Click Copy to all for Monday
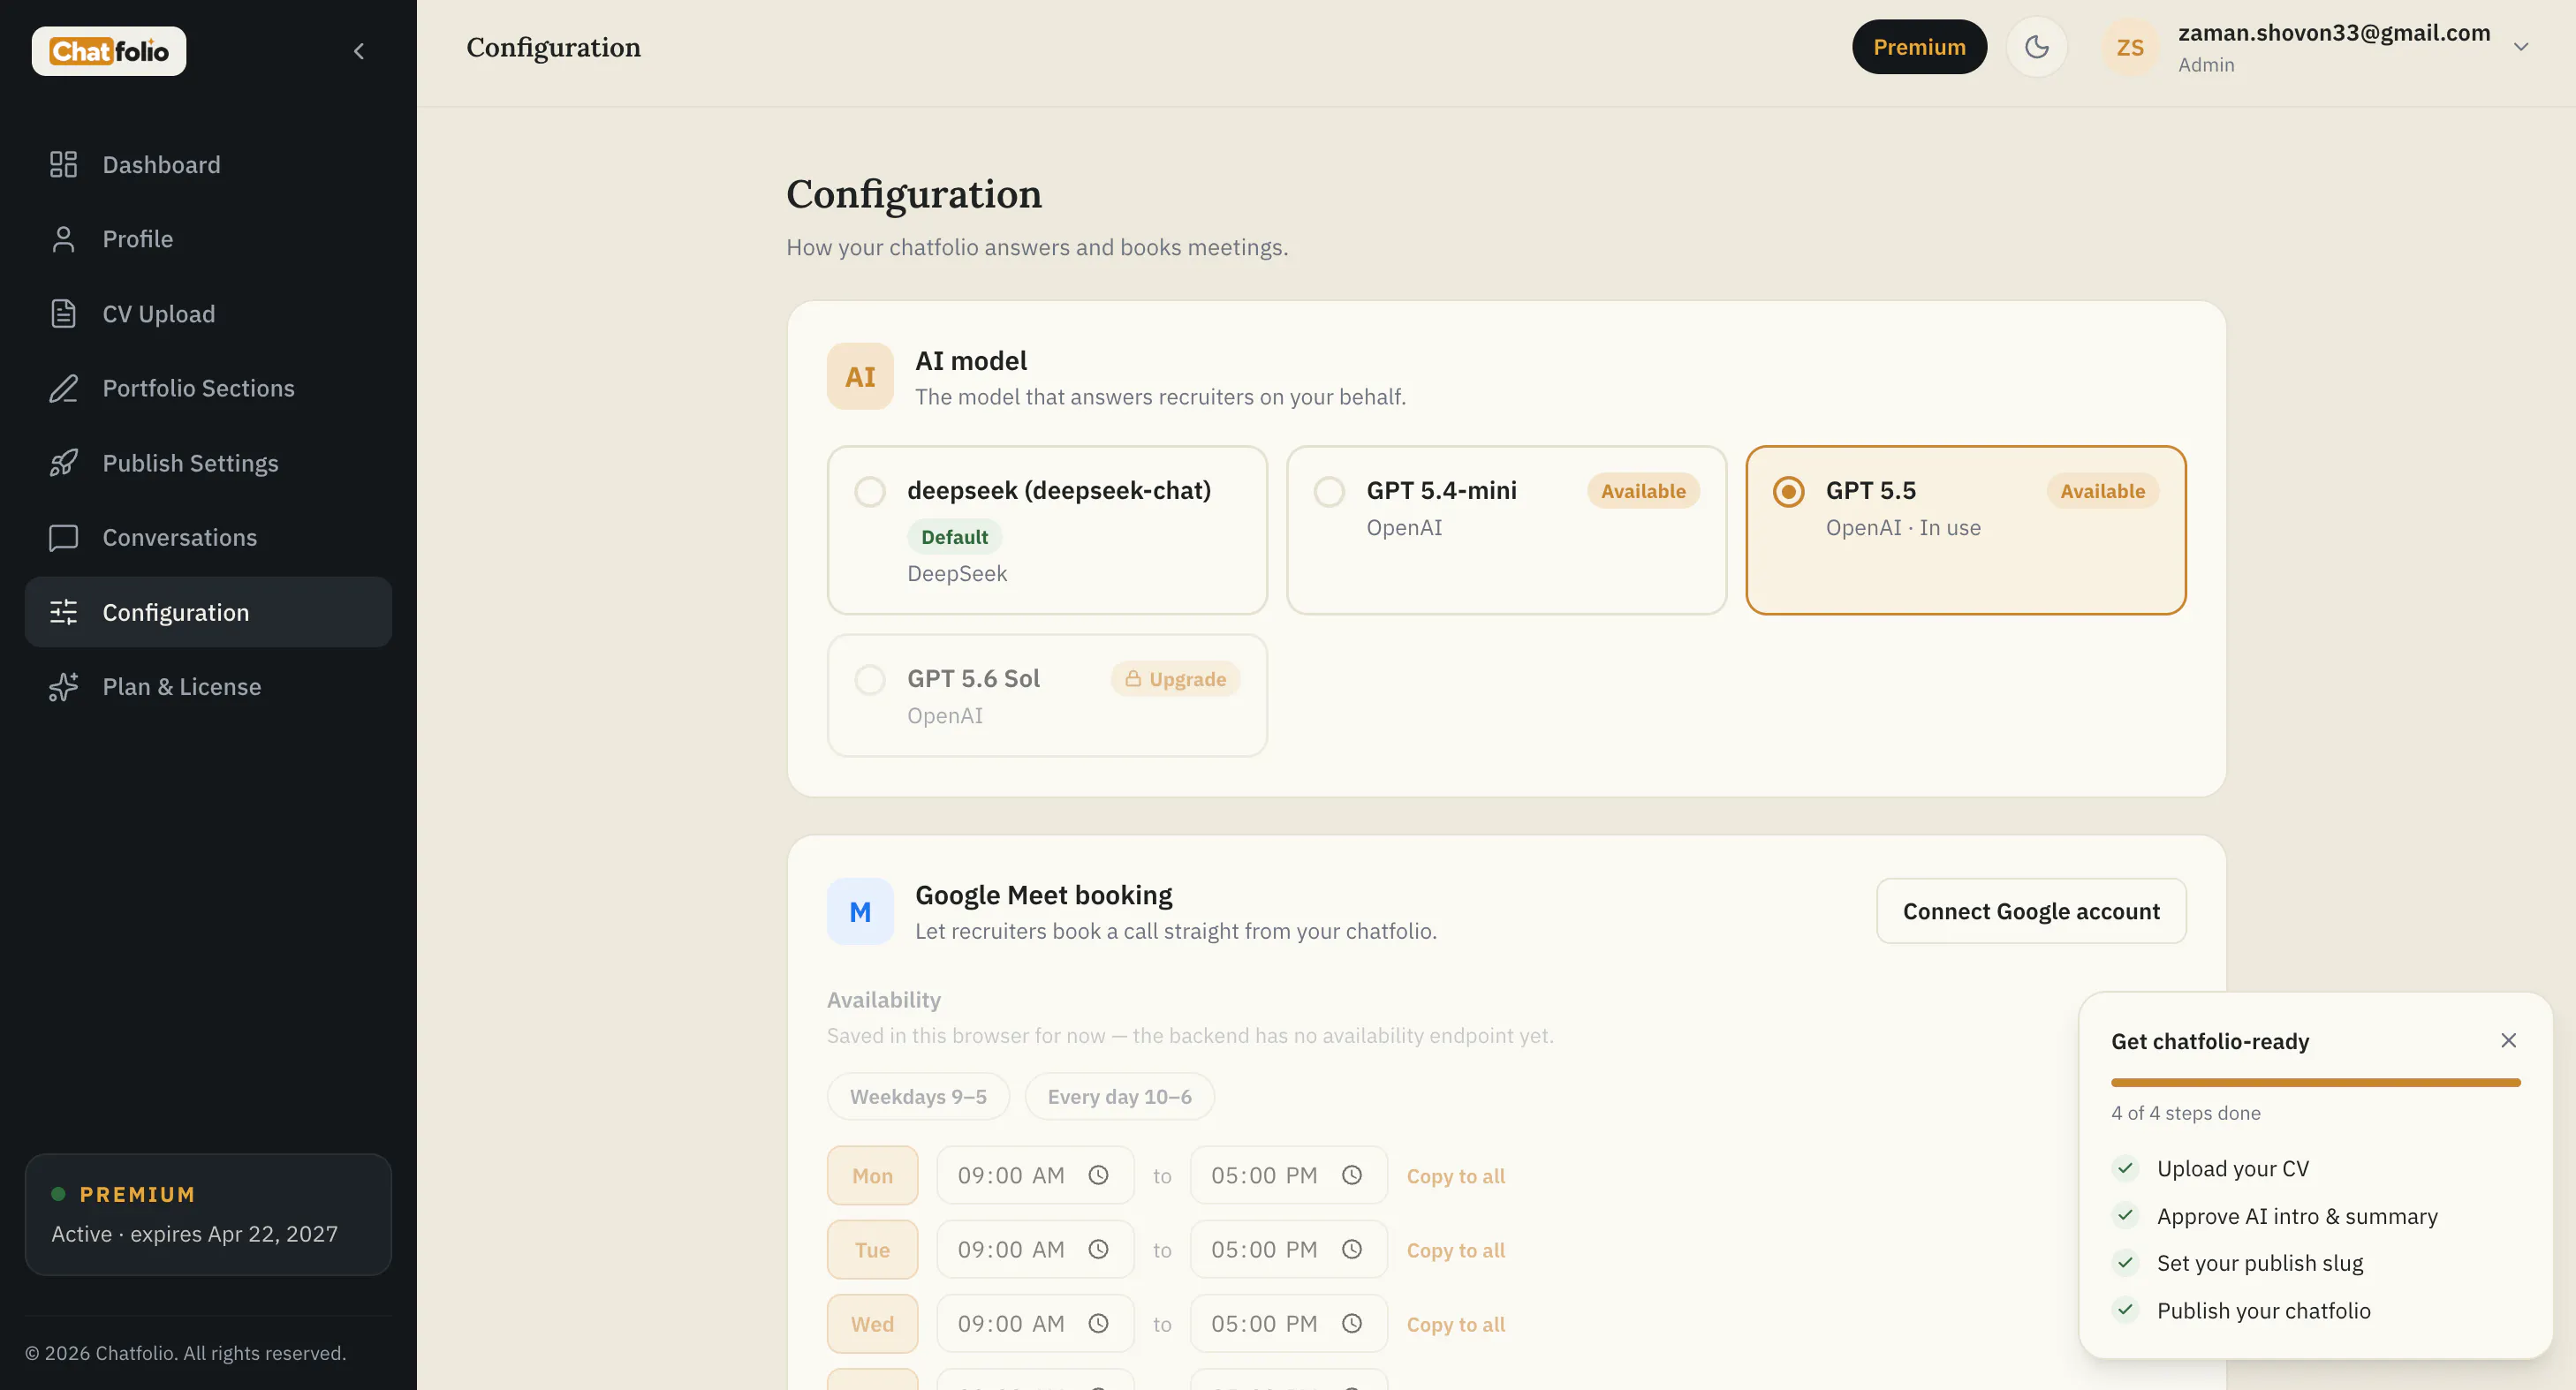The image size is (2576, 1390). [x=1455, y=1176]
